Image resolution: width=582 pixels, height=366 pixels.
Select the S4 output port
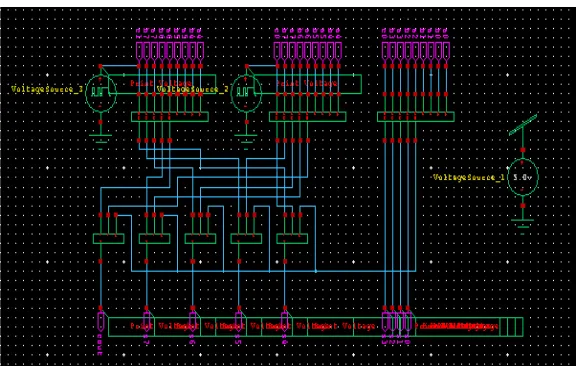point(285,321)
